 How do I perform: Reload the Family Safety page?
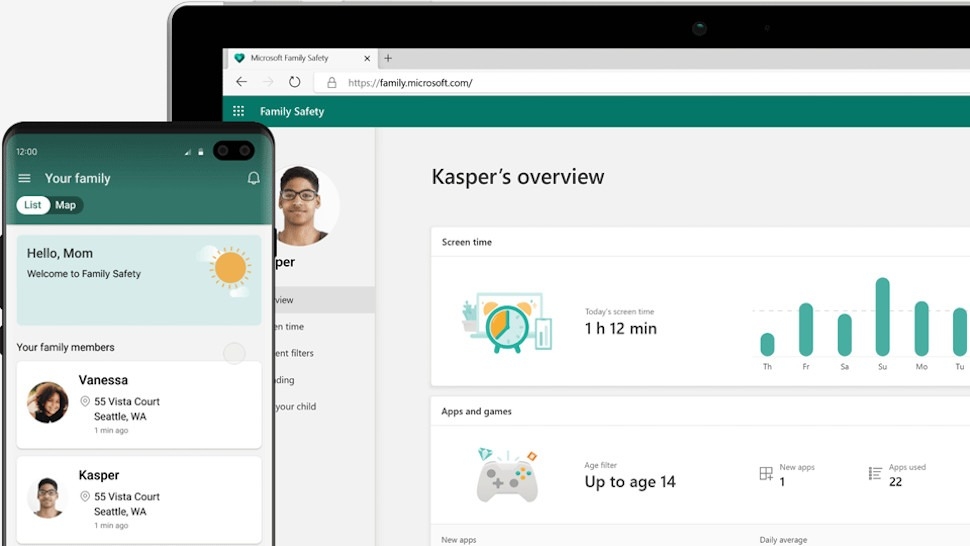coord(294,82)
